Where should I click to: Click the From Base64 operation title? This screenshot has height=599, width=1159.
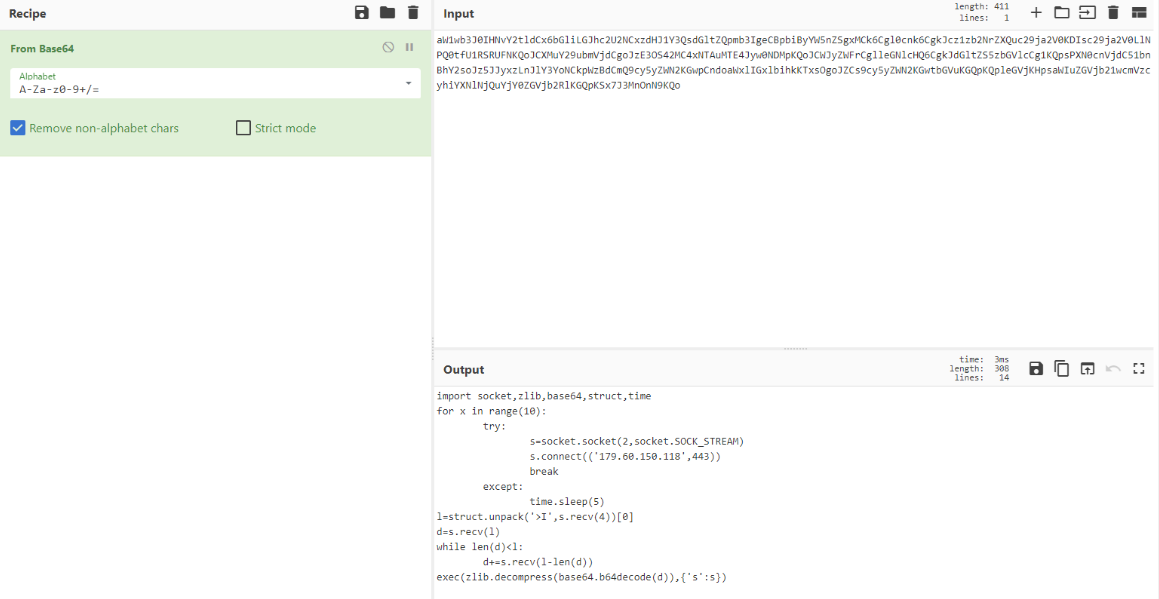(x=42, y=49)
